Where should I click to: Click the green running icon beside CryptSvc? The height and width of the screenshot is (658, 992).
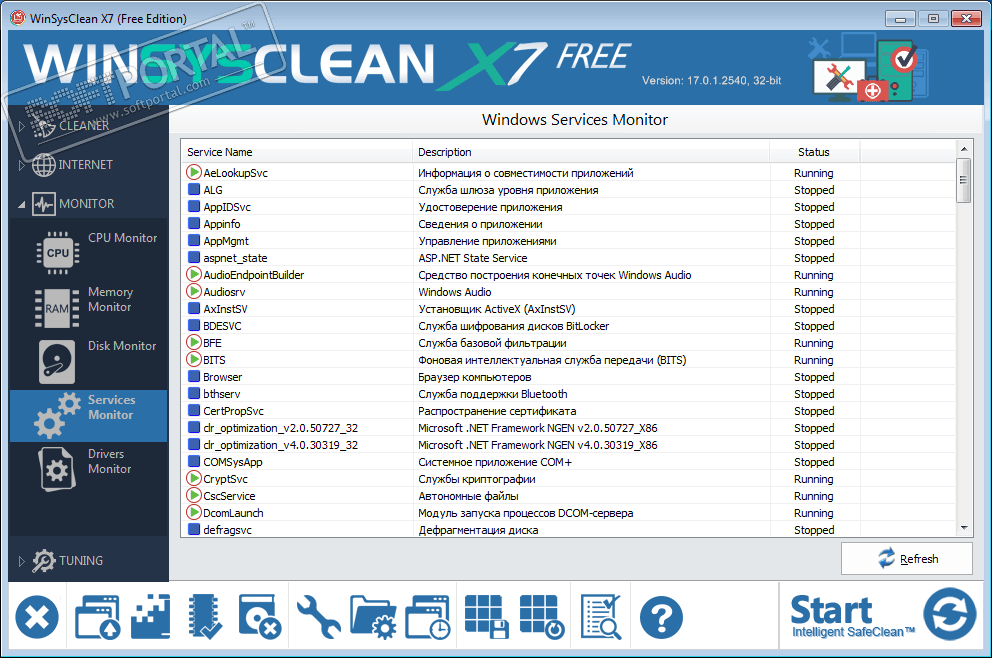coord(194,478)
